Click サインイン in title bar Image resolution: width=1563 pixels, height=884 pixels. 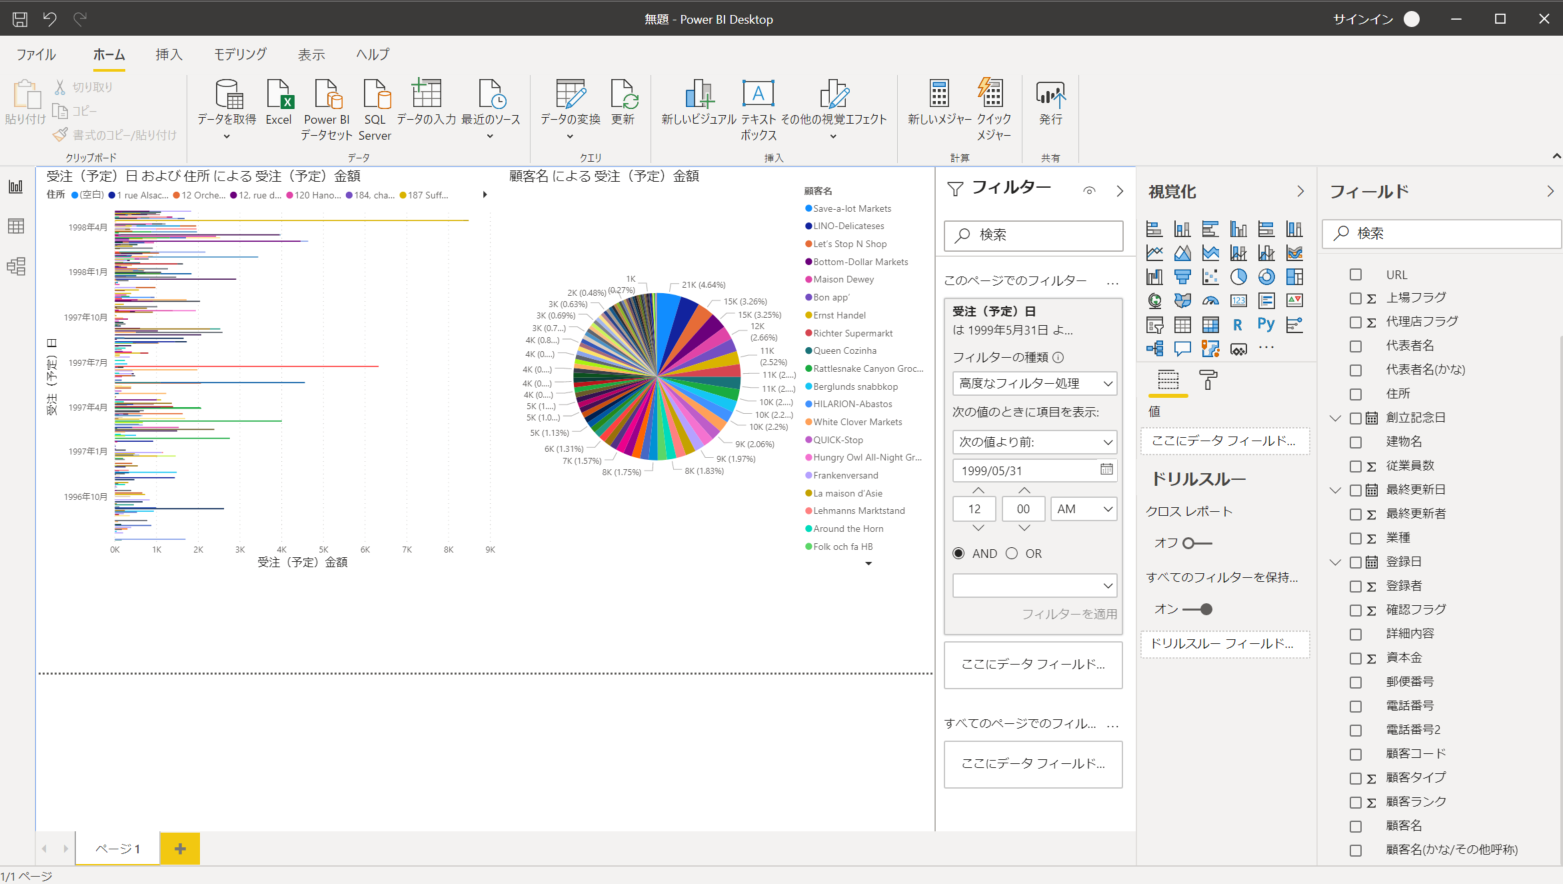(1362, 19)
